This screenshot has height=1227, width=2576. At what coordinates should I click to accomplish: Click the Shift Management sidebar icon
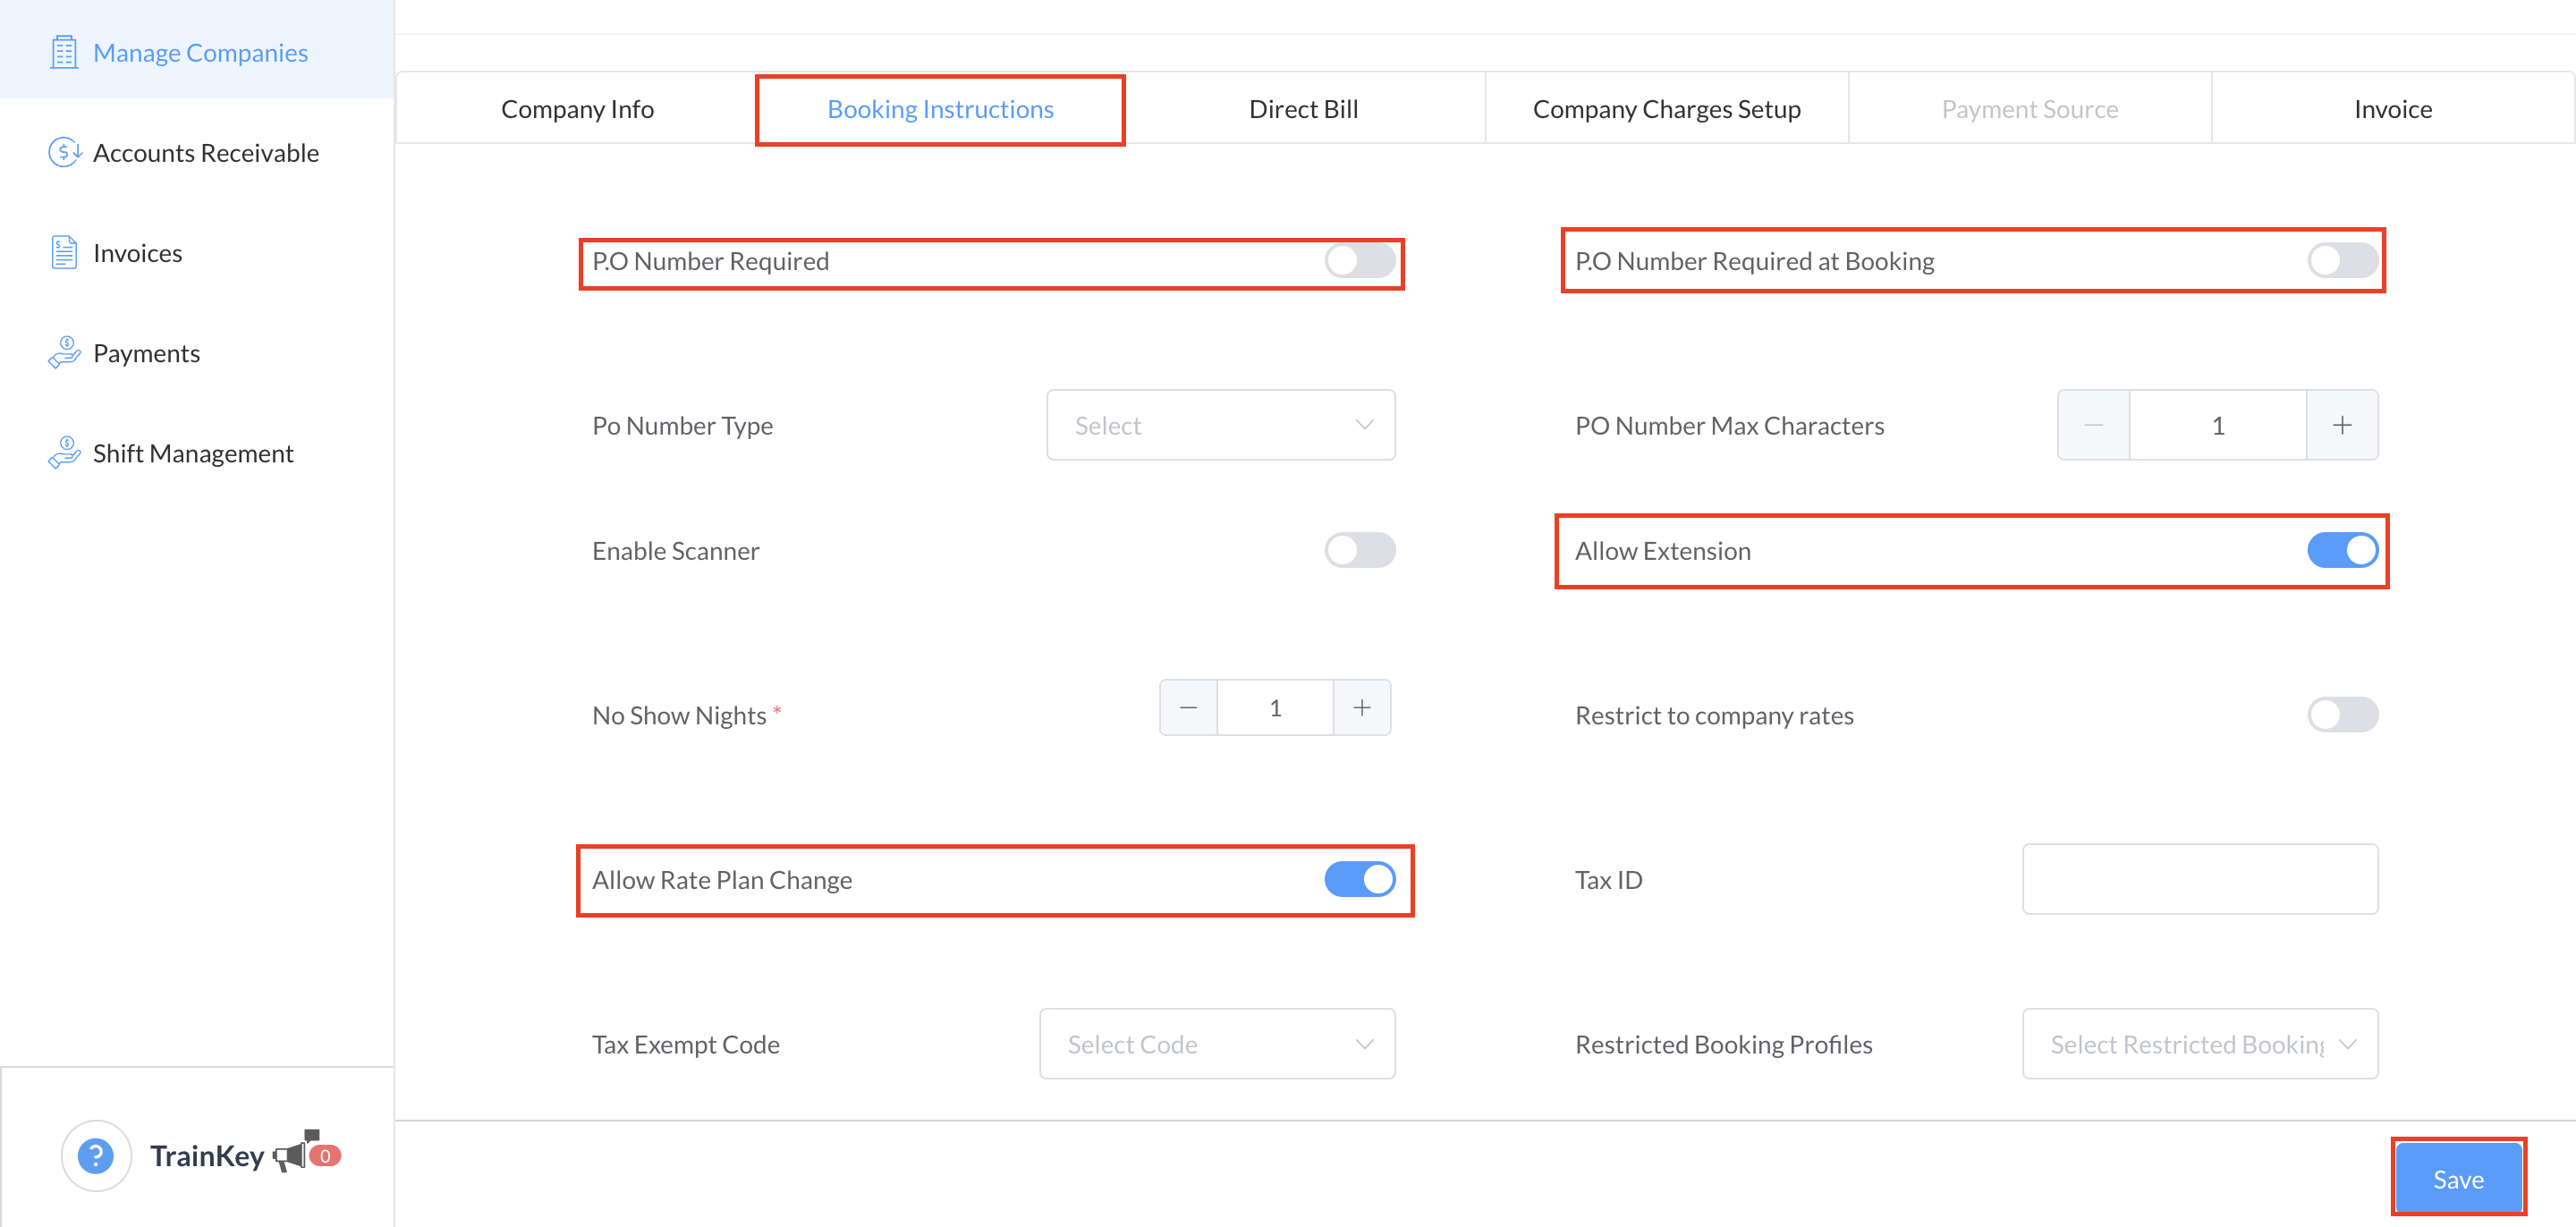tap(64, 453)
